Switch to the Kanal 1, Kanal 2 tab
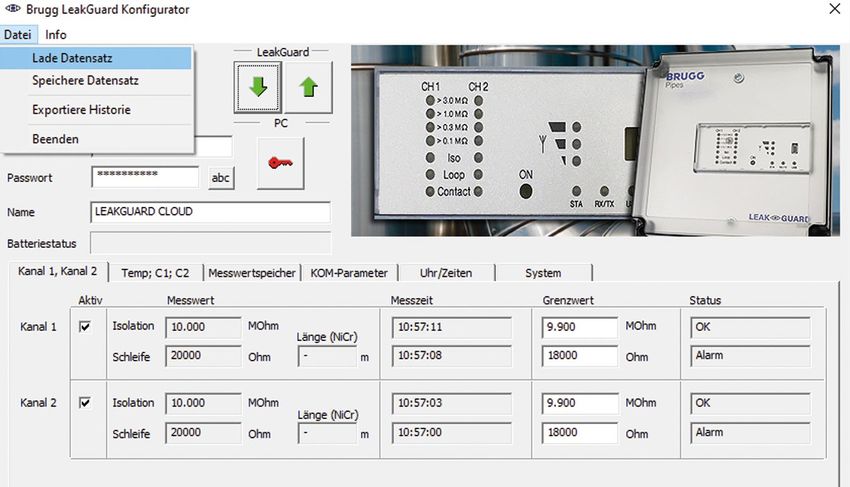Image resolution: width=850 pixels, height=487 pixels. (x=58, y=271)
